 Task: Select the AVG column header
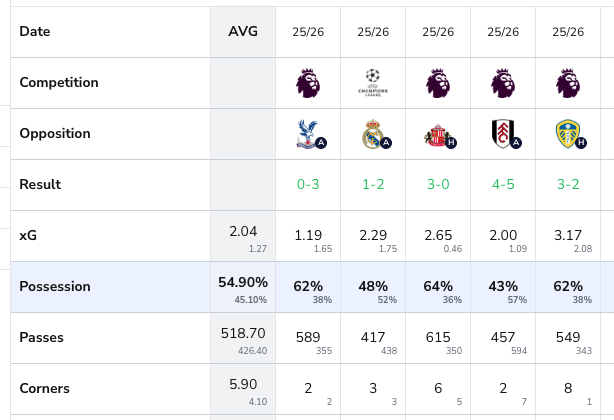click(243, 32)
